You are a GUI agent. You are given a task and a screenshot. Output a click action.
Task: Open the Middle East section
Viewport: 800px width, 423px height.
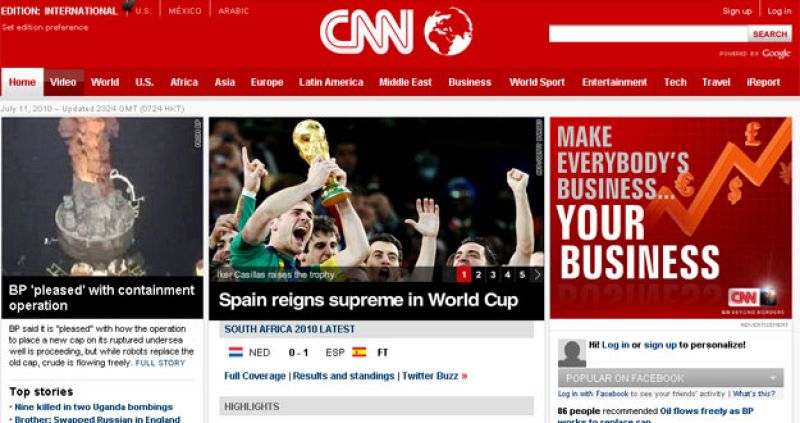coord(405,82)
